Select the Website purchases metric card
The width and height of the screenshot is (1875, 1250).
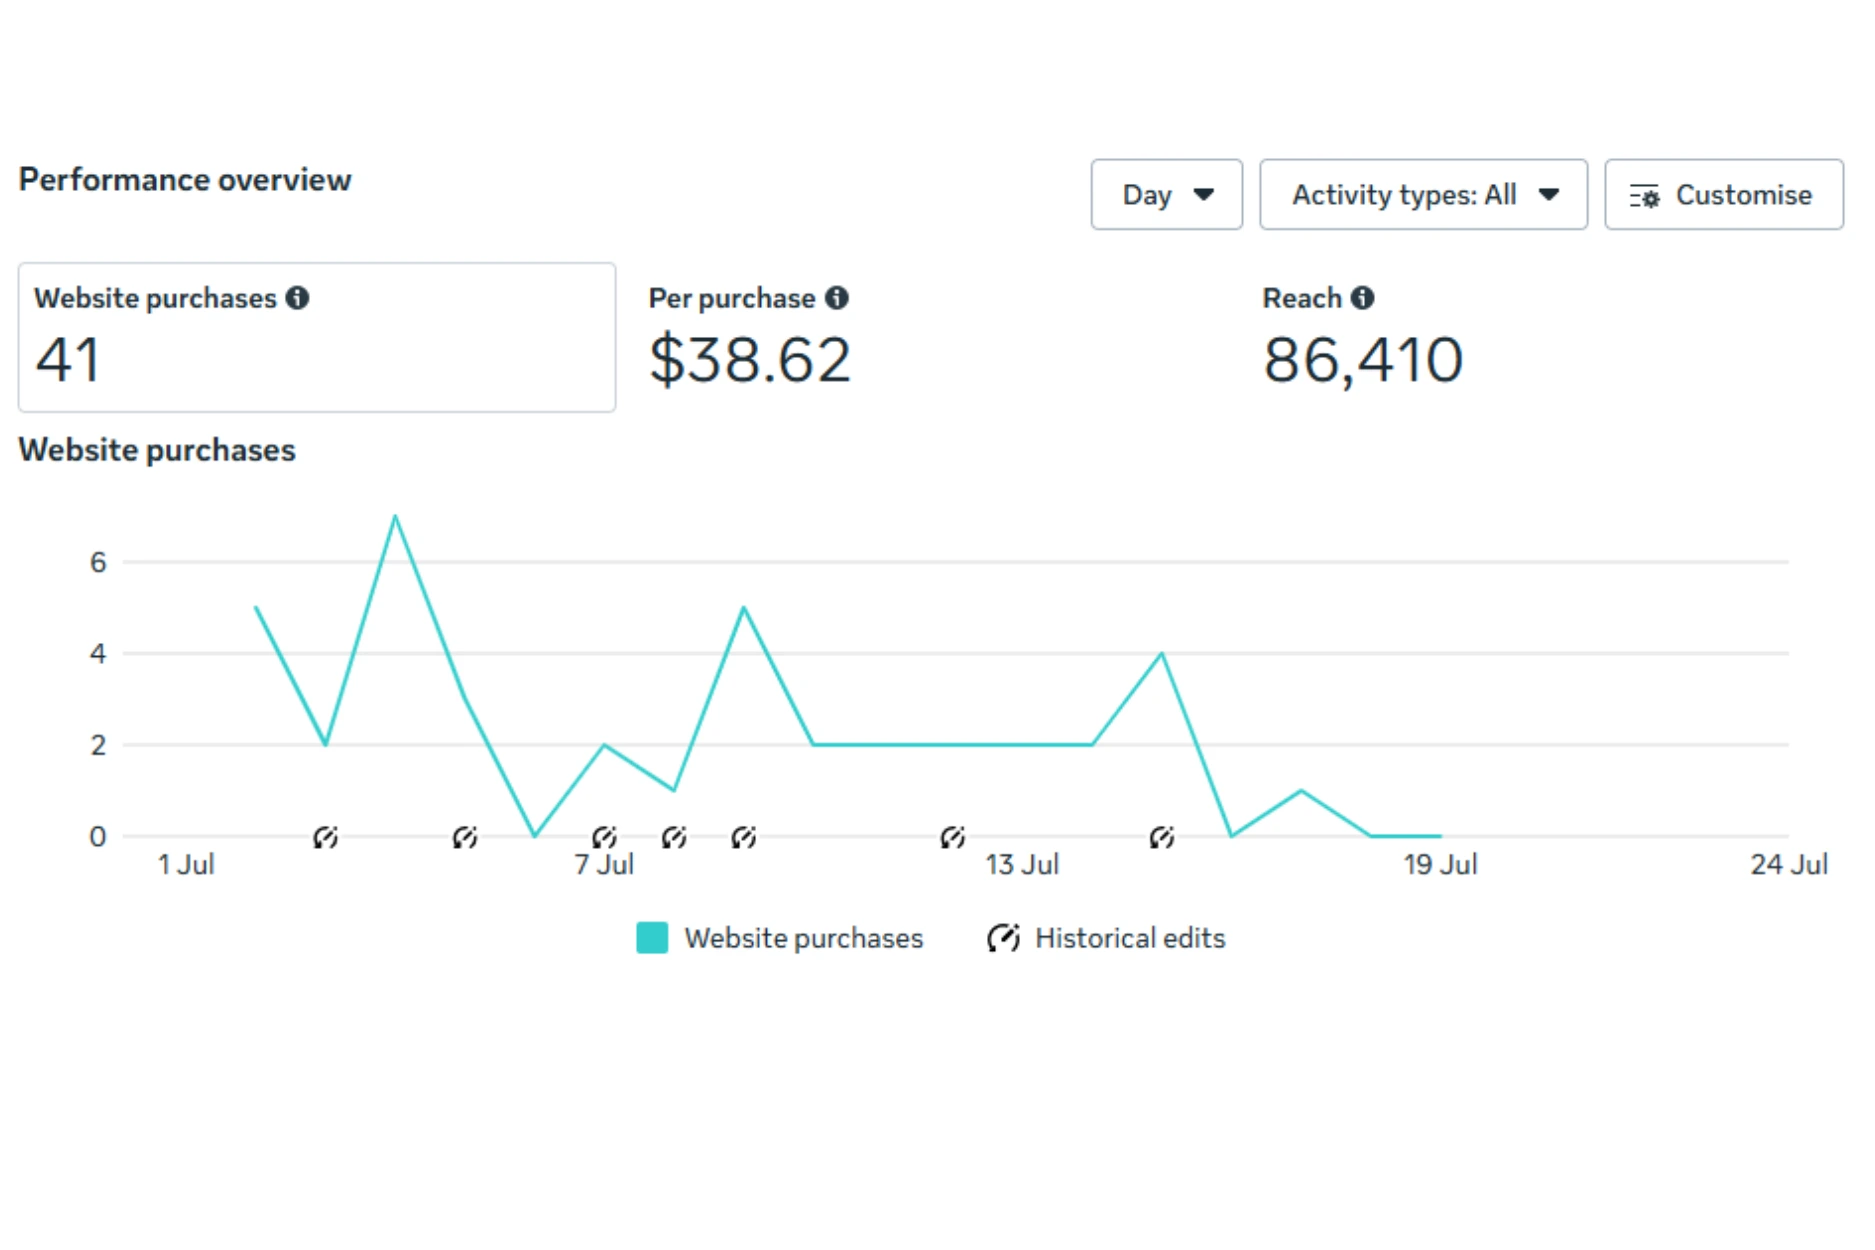tap(317, 337)
